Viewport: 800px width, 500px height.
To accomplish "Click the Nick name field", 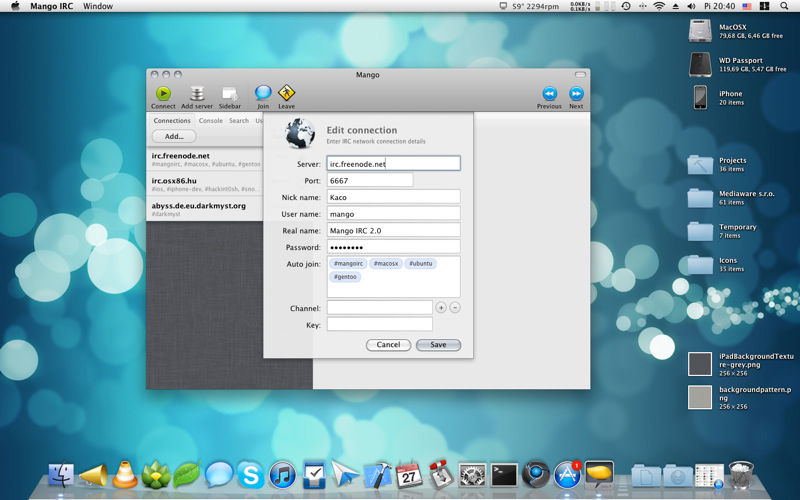I will coord(393,197).
